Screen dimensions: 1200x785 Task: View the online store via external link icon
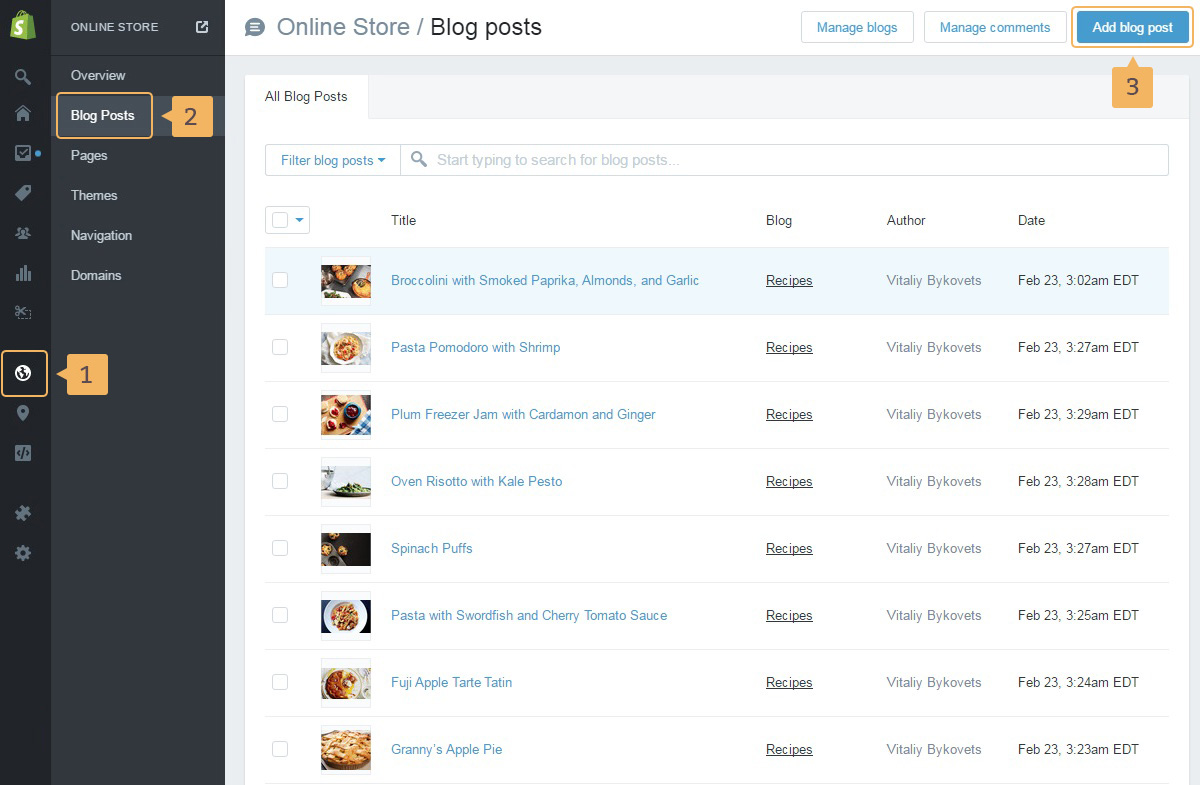pyautogui.click(x=202, y=27)
